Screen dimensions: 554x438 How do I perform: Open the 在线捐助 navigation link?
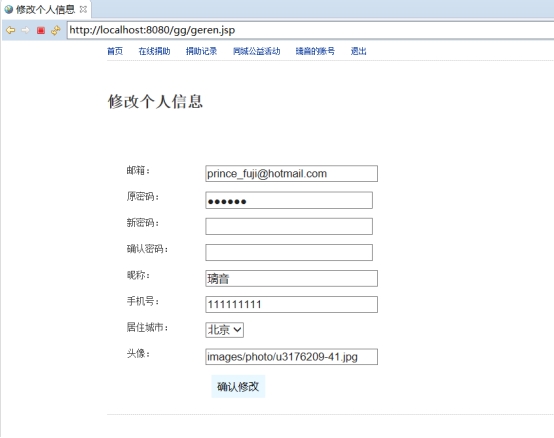pyautogui.click(x=154, y=51)
